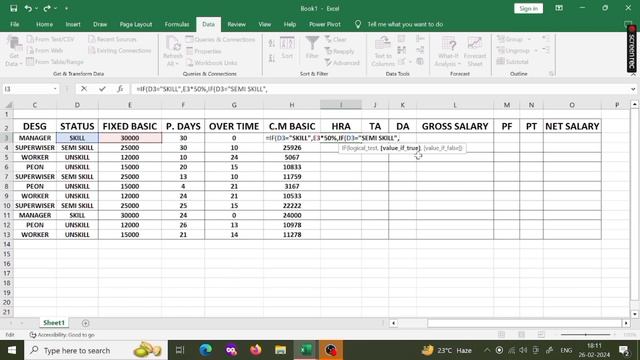Sort A to Z ascending
The height and width of the screenshot is (360, 640).
(x=271, y=43)
